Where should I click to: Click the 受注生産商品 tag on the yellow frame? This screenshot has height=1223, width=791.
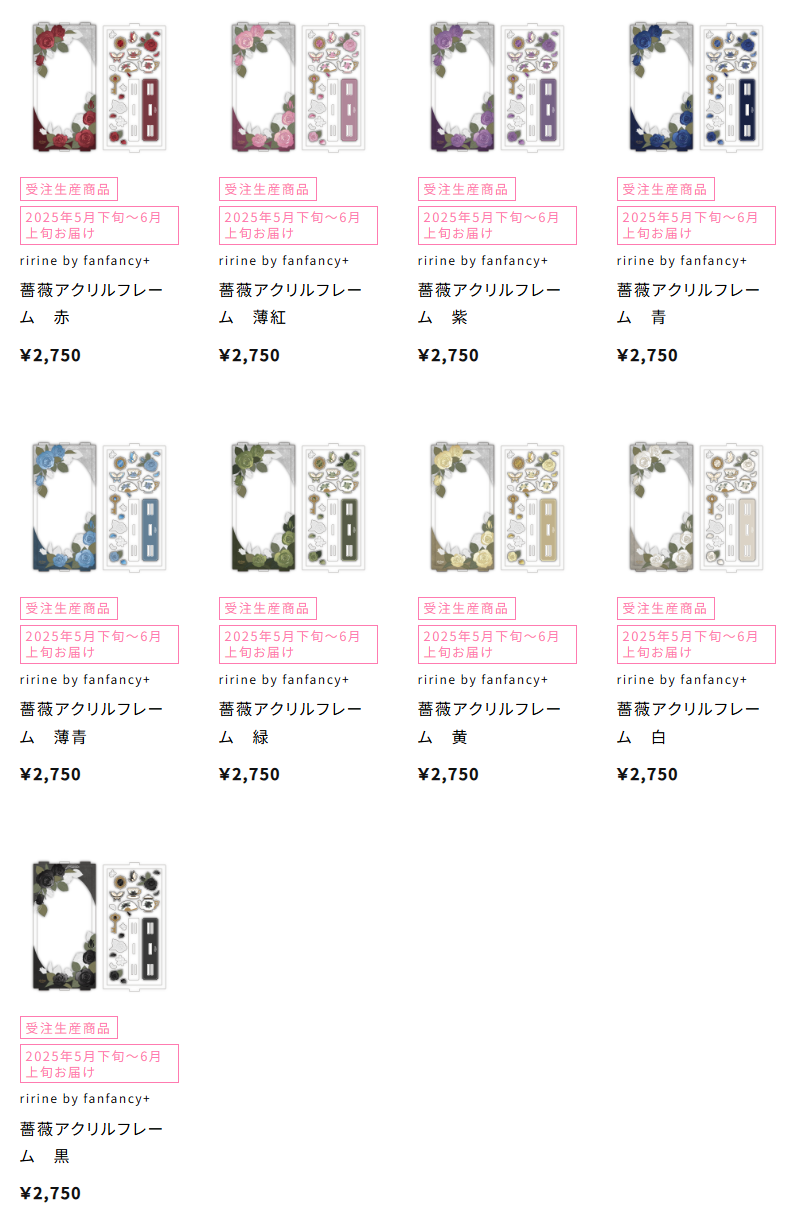point(467,608)
